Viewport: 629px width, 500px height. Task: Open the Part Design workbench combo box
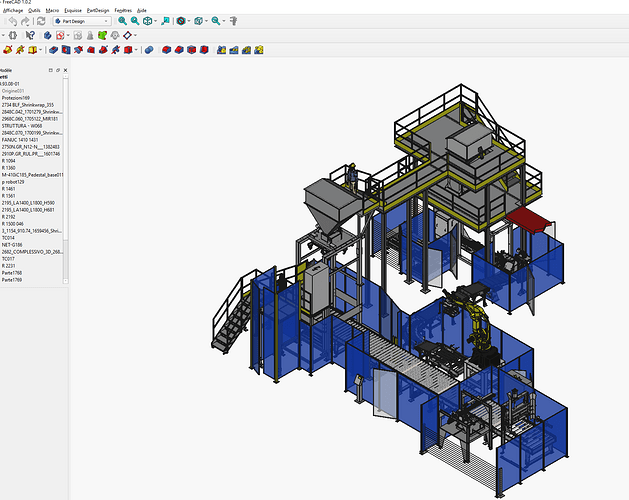82,21
